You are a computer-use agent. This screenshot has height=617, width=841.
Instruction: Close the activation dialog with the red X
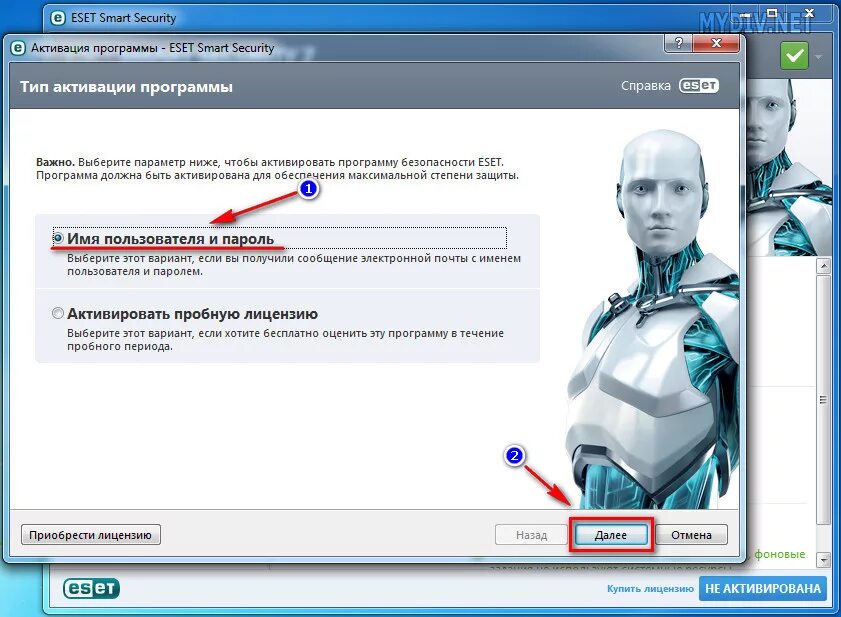(716, 43)
